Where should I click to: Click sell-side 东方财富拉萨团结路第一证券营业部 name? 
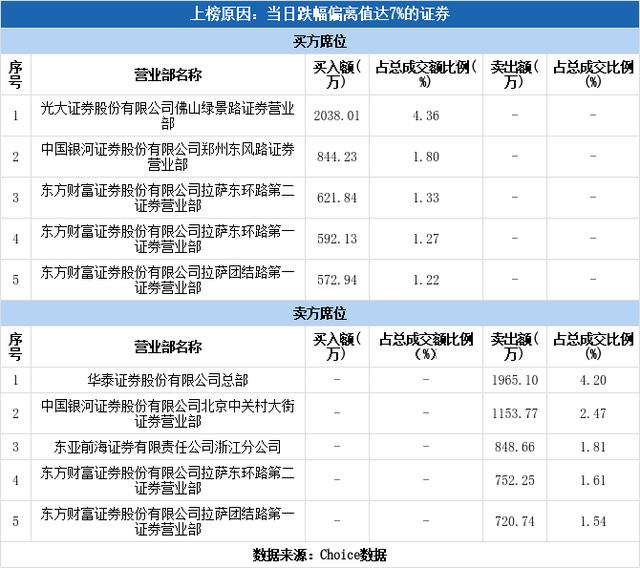coord(168,521)
